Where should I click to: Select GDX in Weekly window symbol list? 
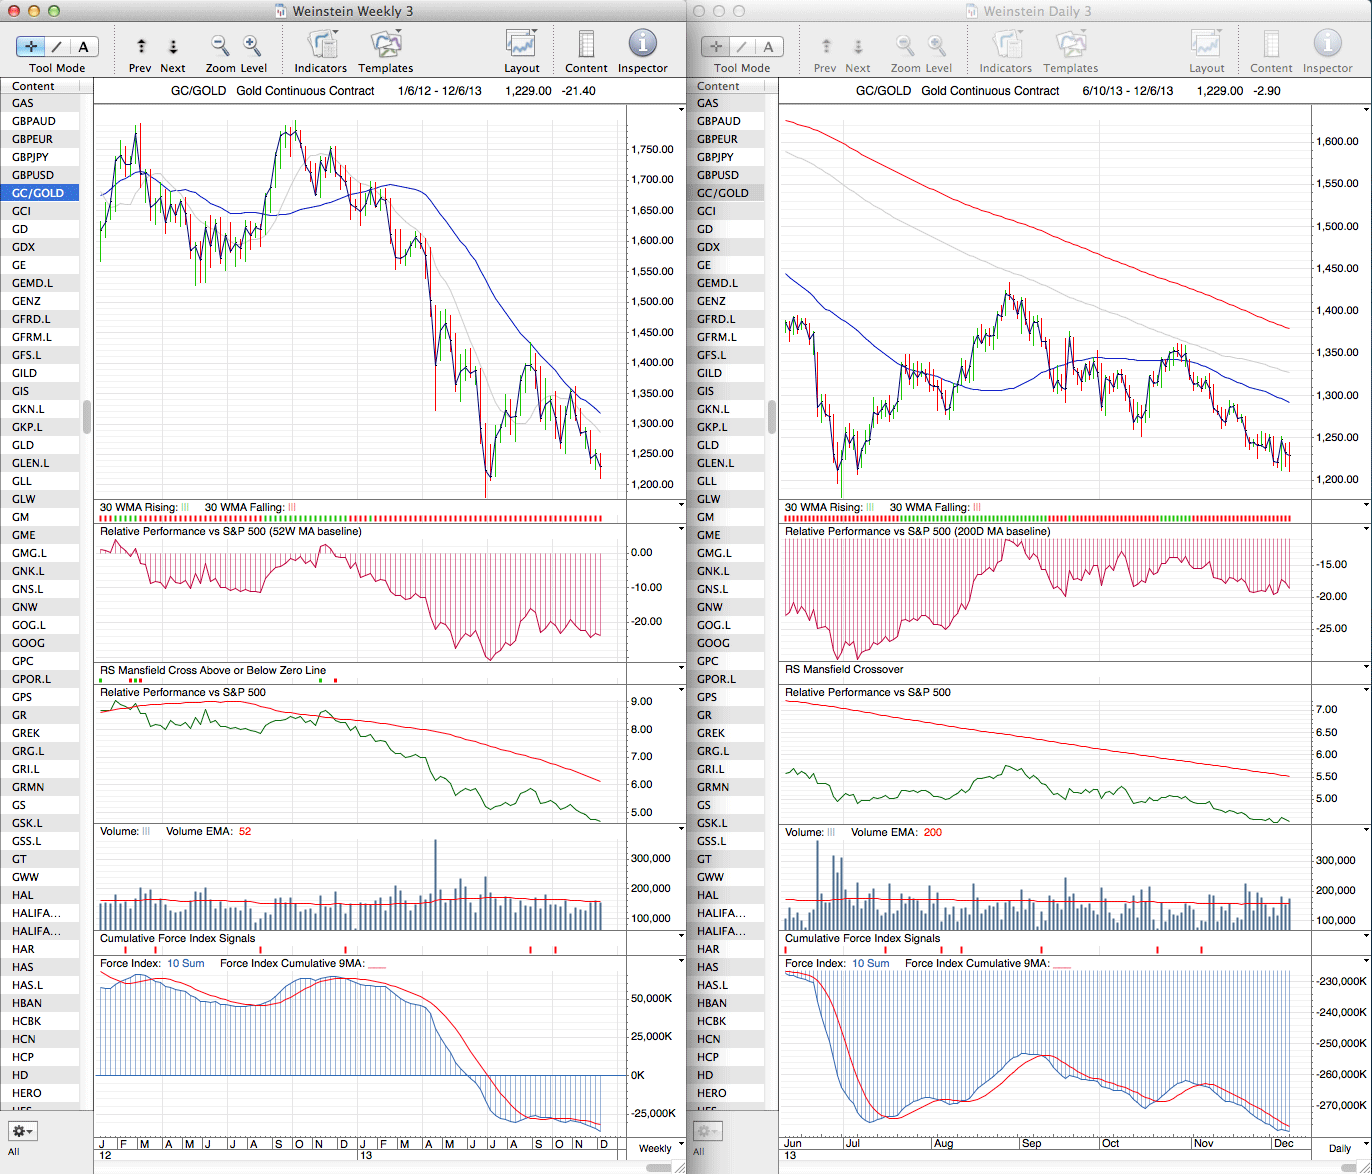[23, 247]
